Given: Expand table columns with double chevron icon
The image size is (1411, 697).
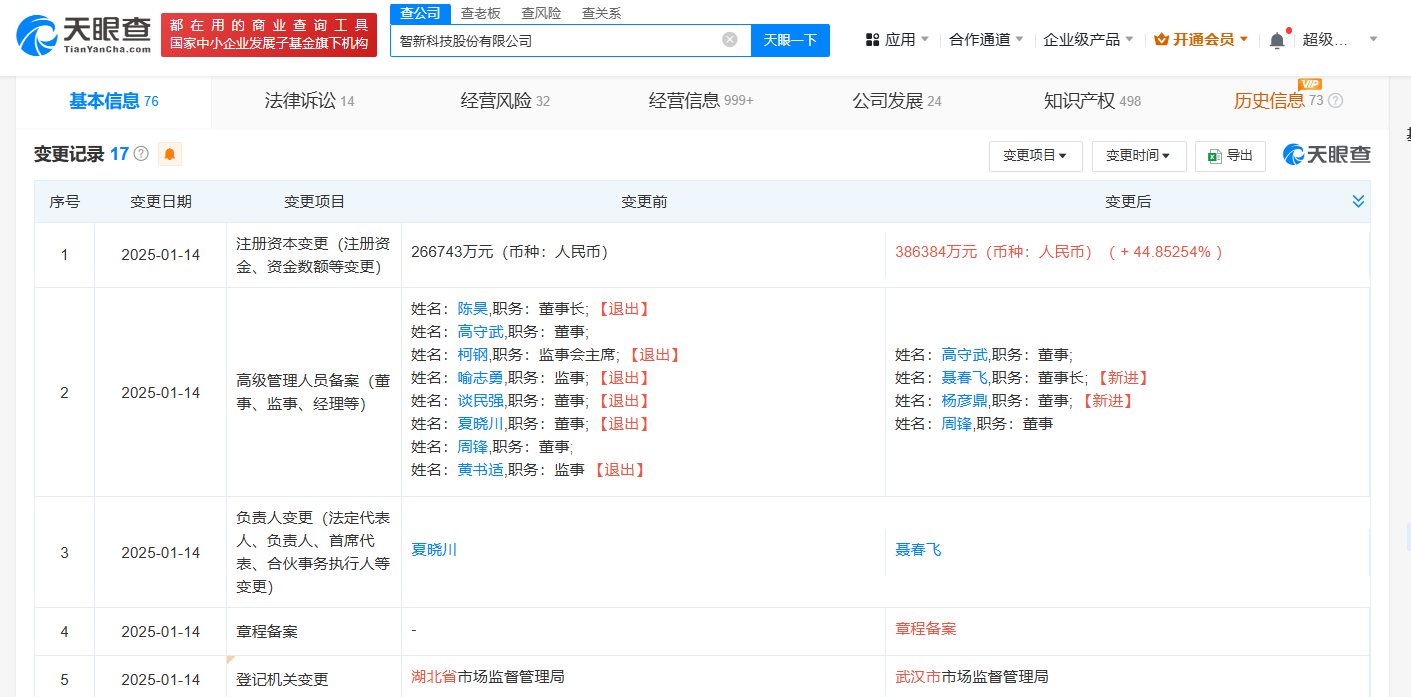Looking at the screenshot, I should point(1358,201).
